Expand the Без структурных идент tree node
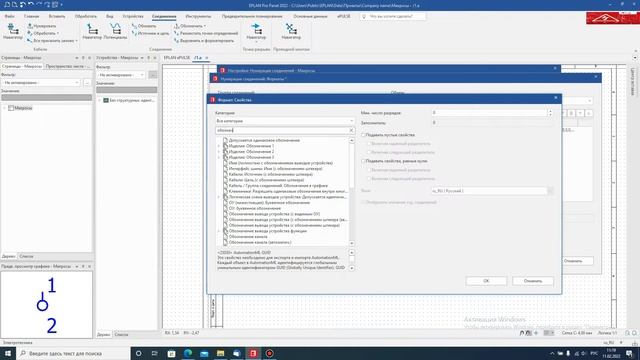Viewport: 640px width, 360px height. click(x=100, y=100)
